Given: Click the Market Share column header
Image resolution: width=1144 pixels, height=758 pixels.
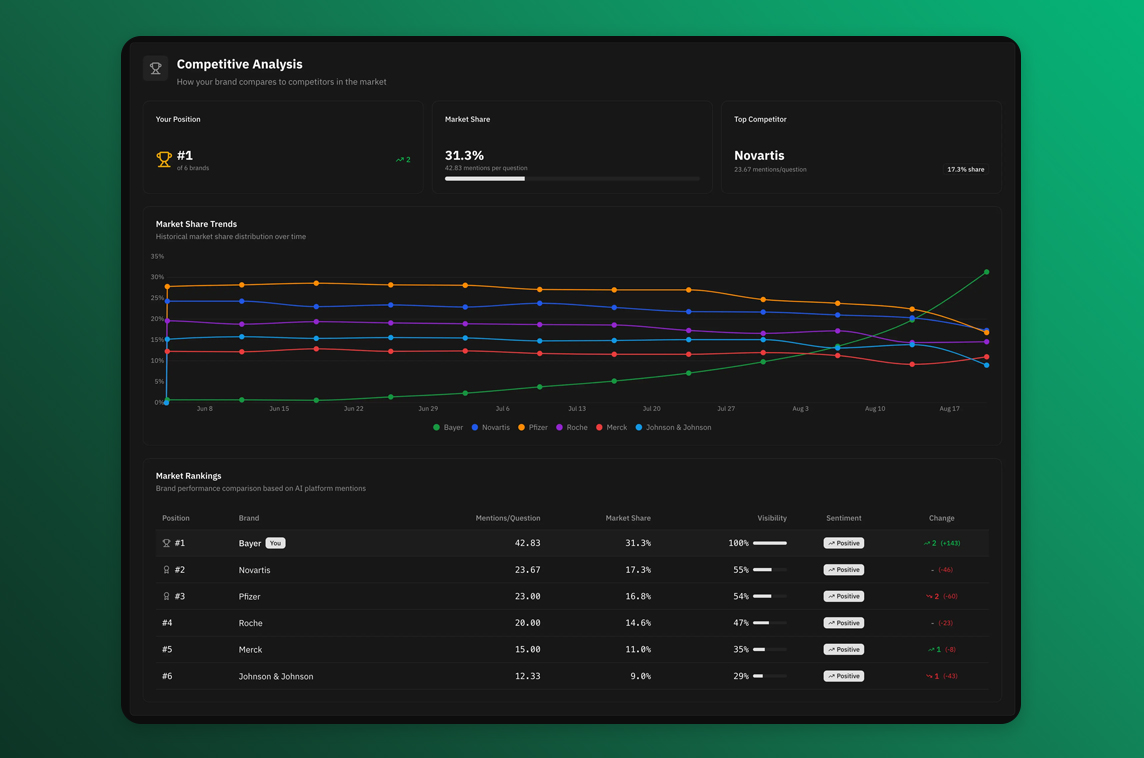Looking at the screenshot, I should click(628, 518).
